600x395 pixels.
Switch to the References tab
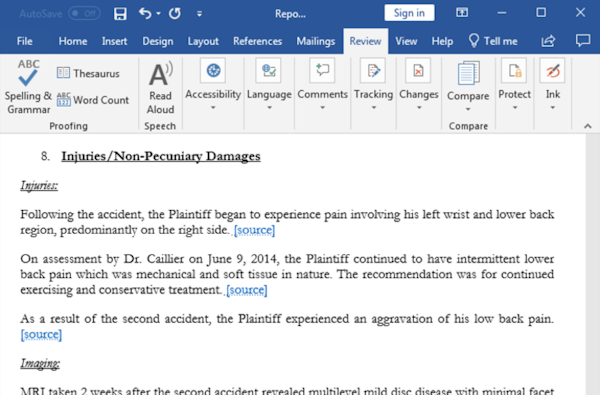(258, 41)
